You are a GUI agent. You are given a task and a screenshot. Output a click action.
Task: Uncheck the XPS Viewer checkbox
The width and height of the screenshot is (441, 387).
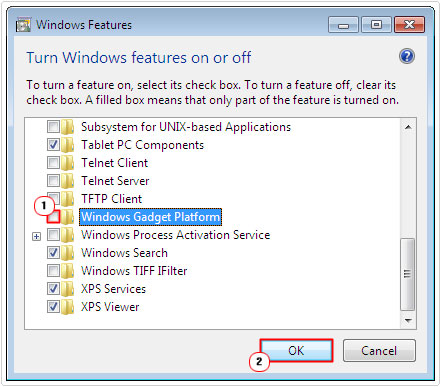53,307
